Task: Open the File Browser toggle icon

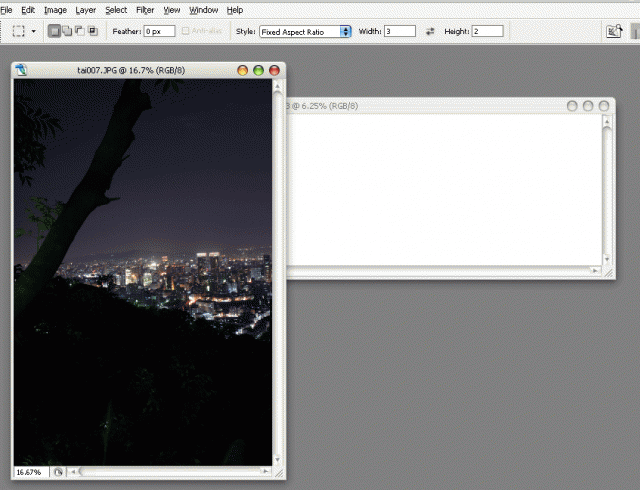Action: 614,31
